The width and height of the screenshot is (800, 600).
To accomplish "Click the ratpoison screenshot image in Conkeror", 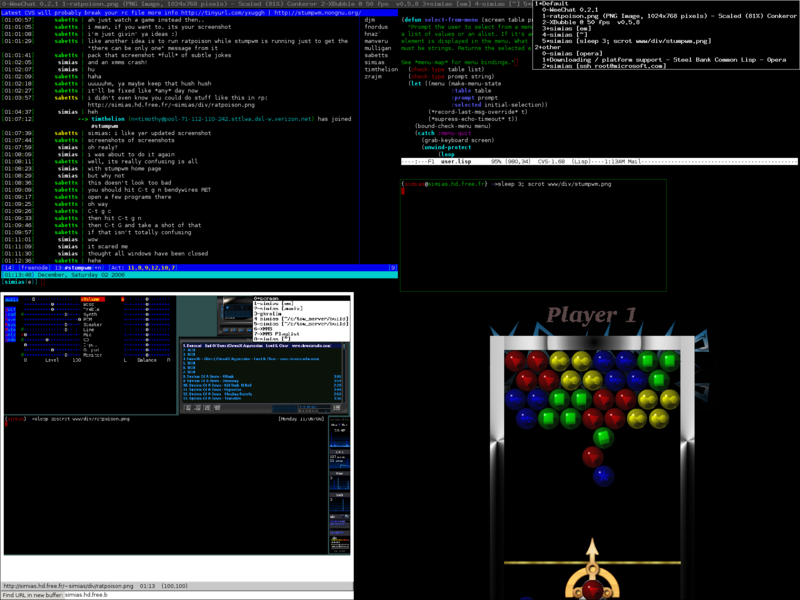I will (177, 424).
